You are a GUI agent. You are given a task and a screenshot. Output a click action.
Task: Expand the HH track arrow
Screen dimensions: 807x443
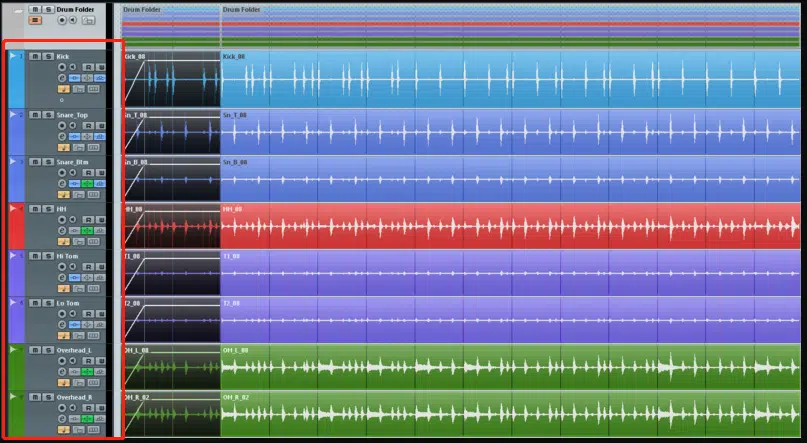tap(13, 208)
